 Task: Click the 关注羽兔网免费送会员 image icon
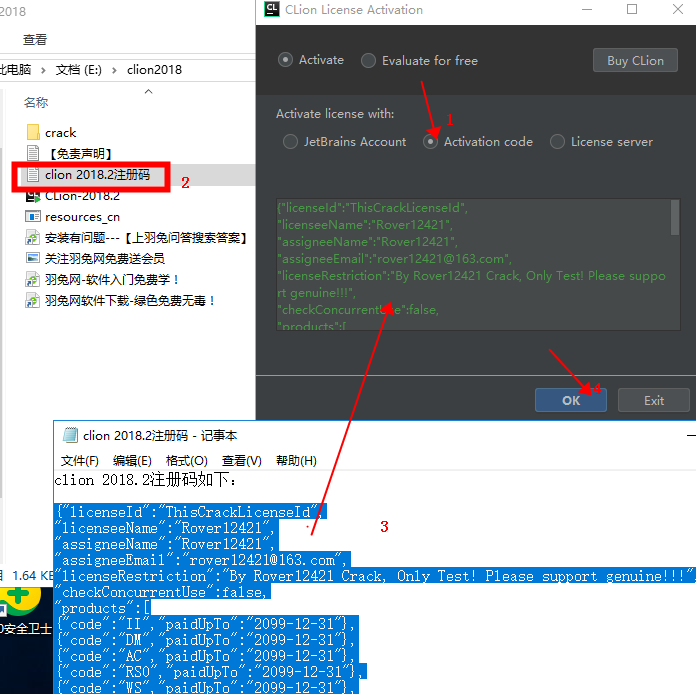point(33,258)
